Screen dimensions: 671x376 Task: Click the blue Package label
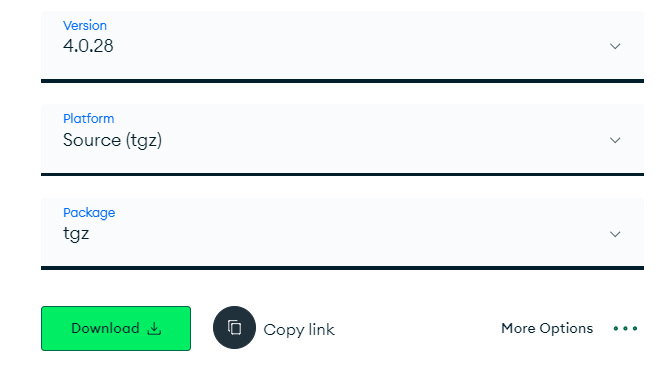point(89,213)
